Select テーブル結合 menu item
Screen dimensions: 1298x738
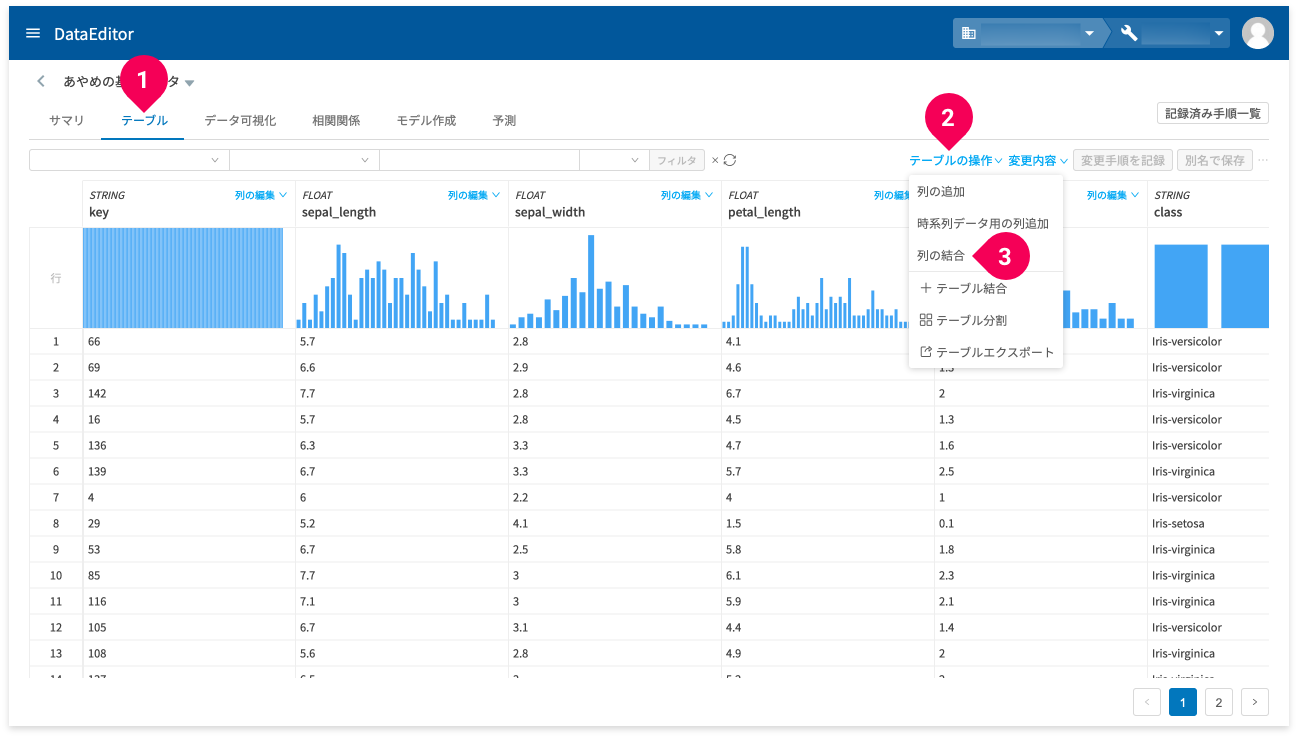pyautogui.click(x=985, y=288)
